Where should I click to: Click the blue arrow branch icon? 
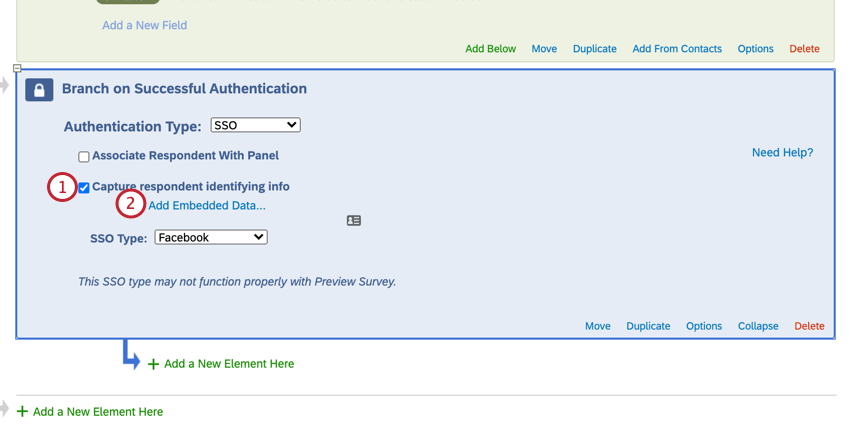point(131,355)
